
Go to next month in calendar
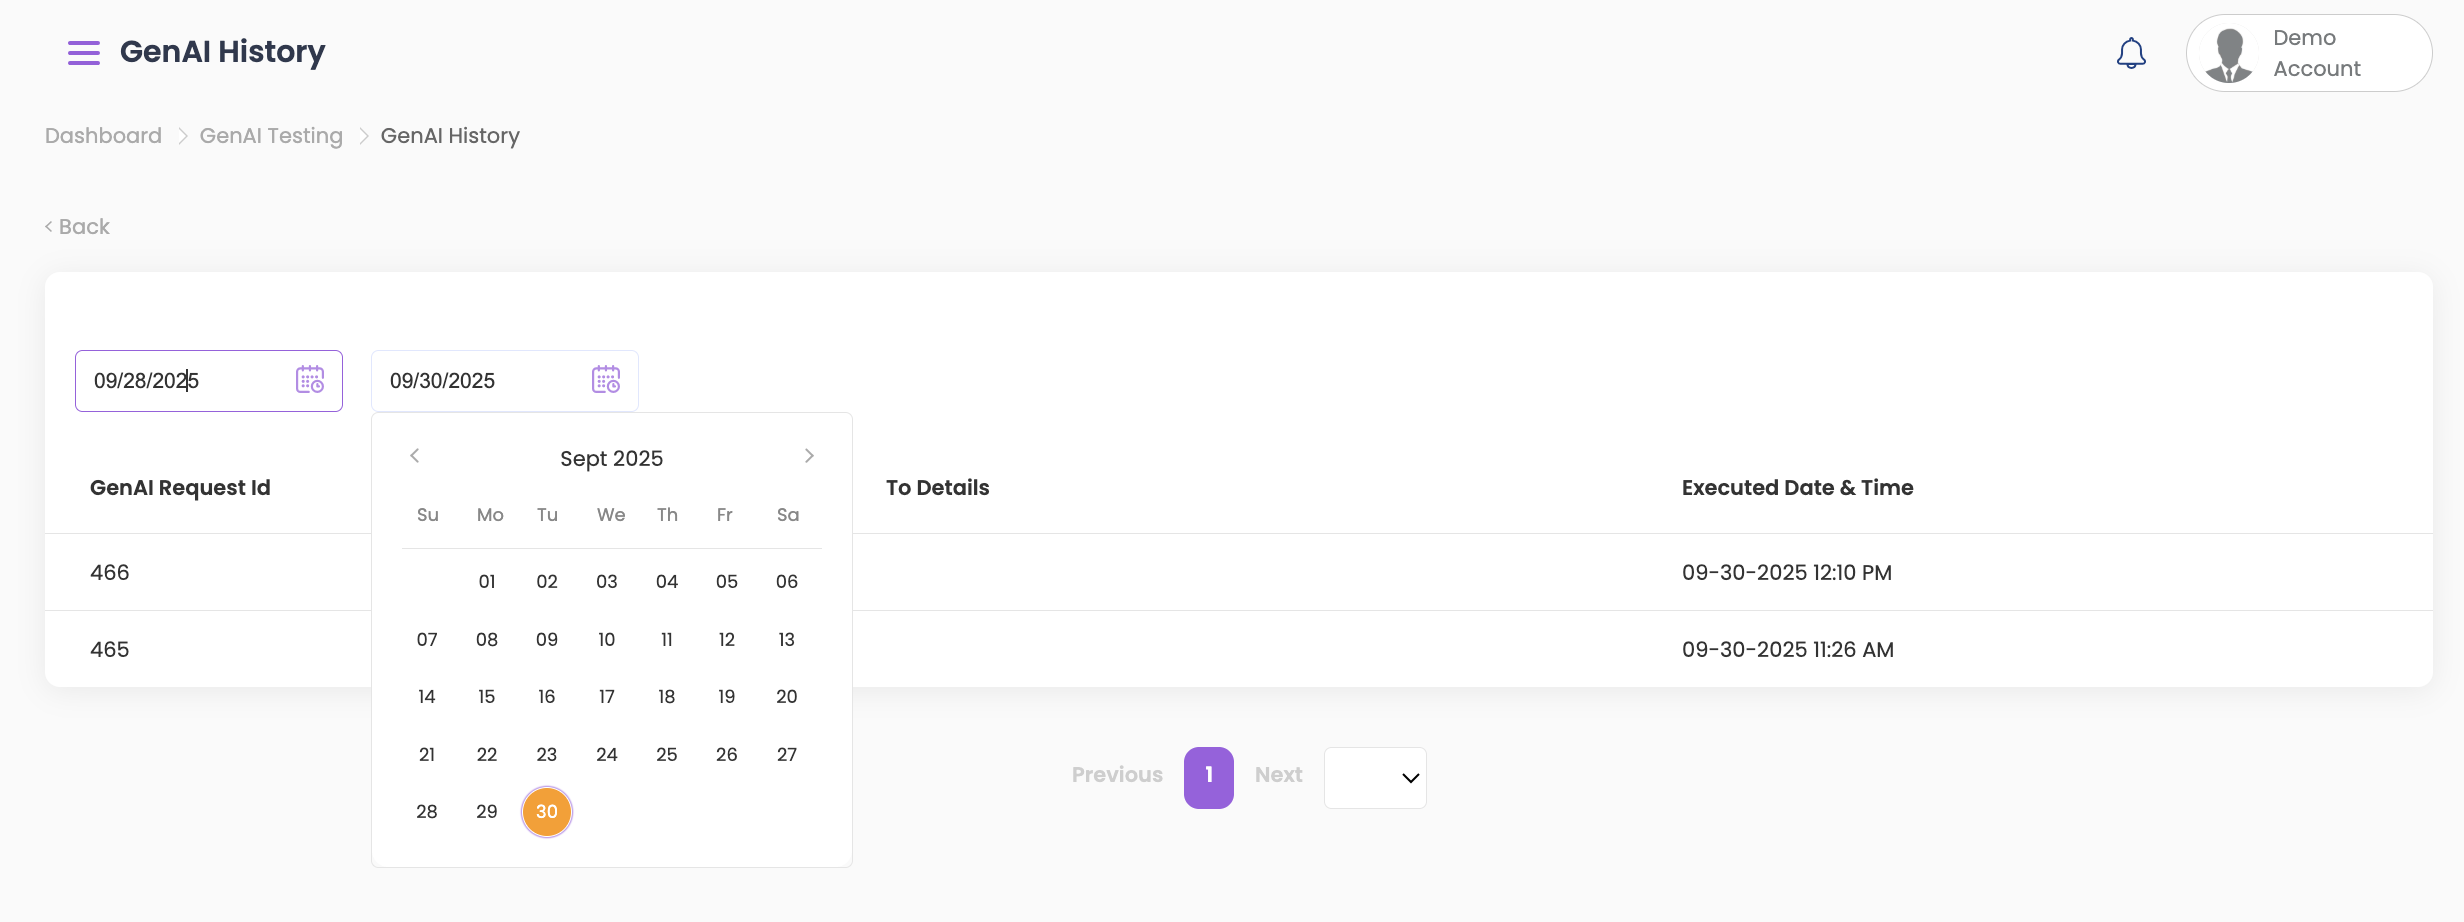(809, 456)
